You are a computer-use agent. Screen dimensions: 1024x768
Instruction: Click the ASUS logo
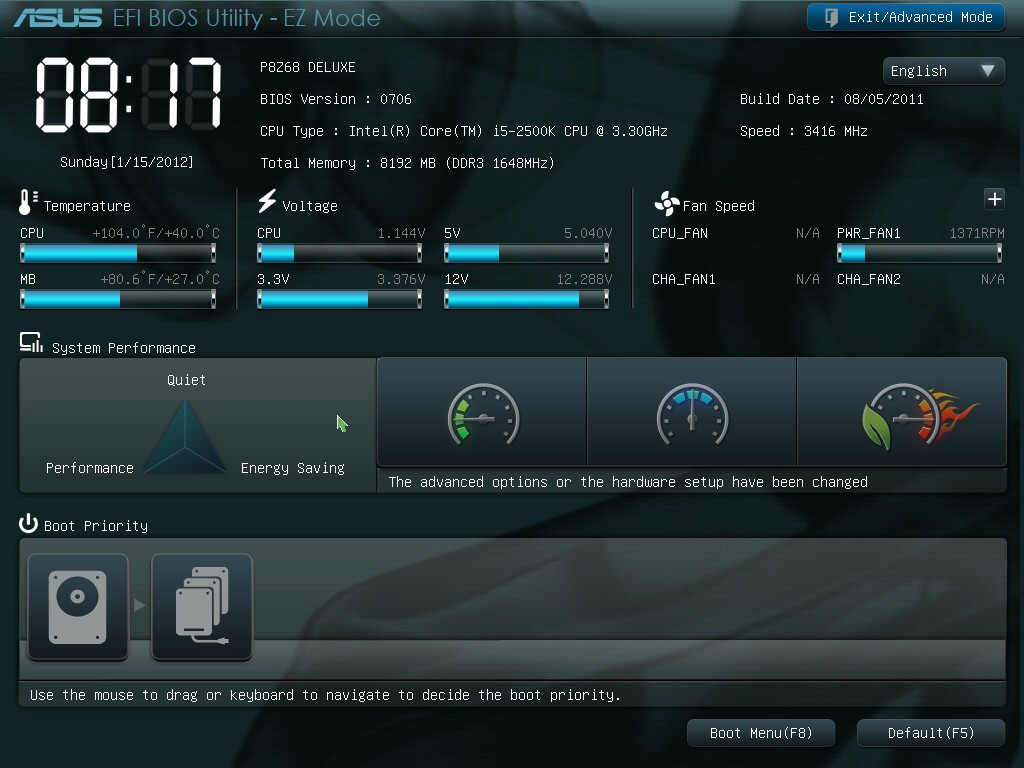[x=58, y=18]
